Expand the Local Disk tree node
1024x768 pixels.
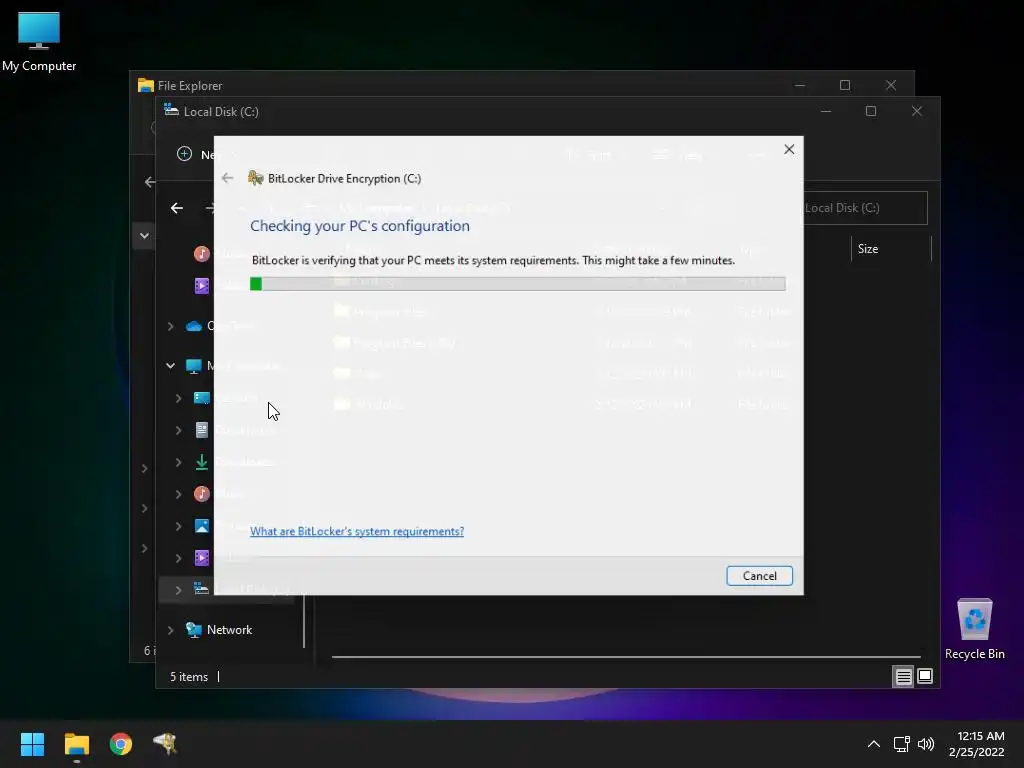click(x=178, y=590)
